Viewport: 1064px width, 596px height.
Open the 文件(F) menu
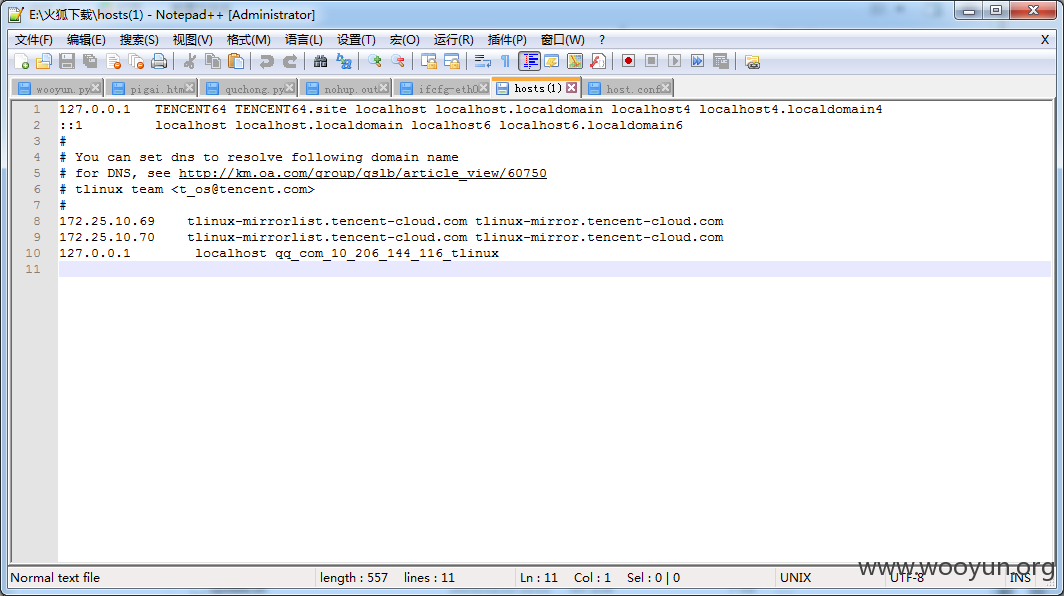[33, 40]
